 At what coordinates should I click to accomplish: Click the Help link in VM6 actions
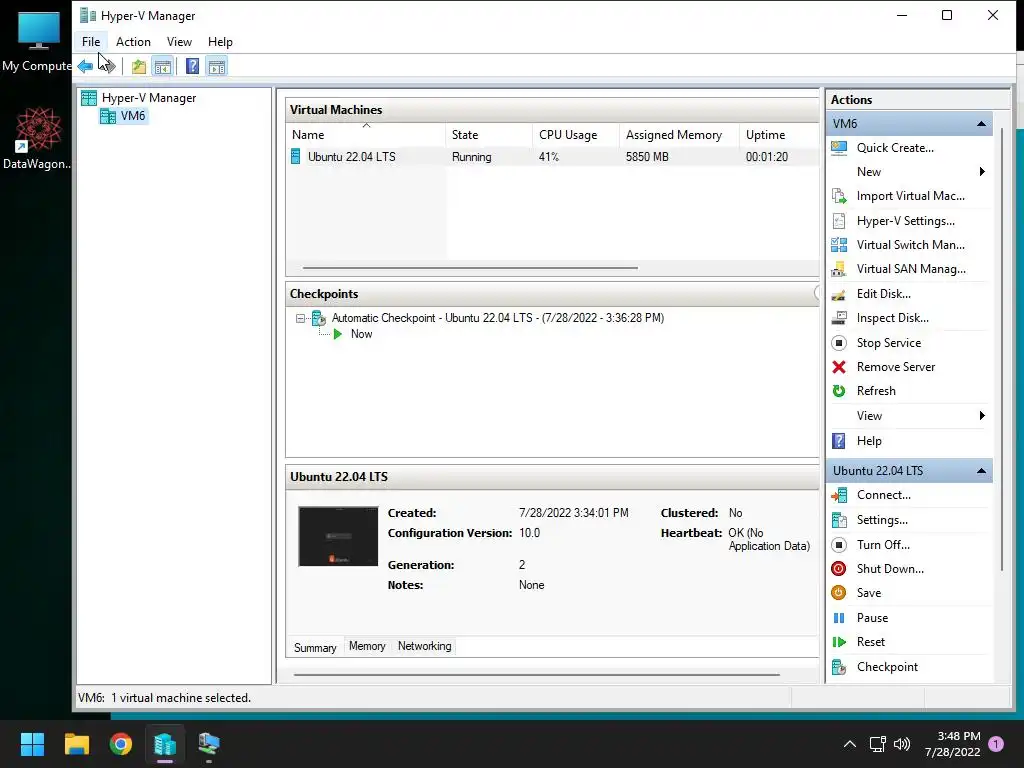[869, 441]
